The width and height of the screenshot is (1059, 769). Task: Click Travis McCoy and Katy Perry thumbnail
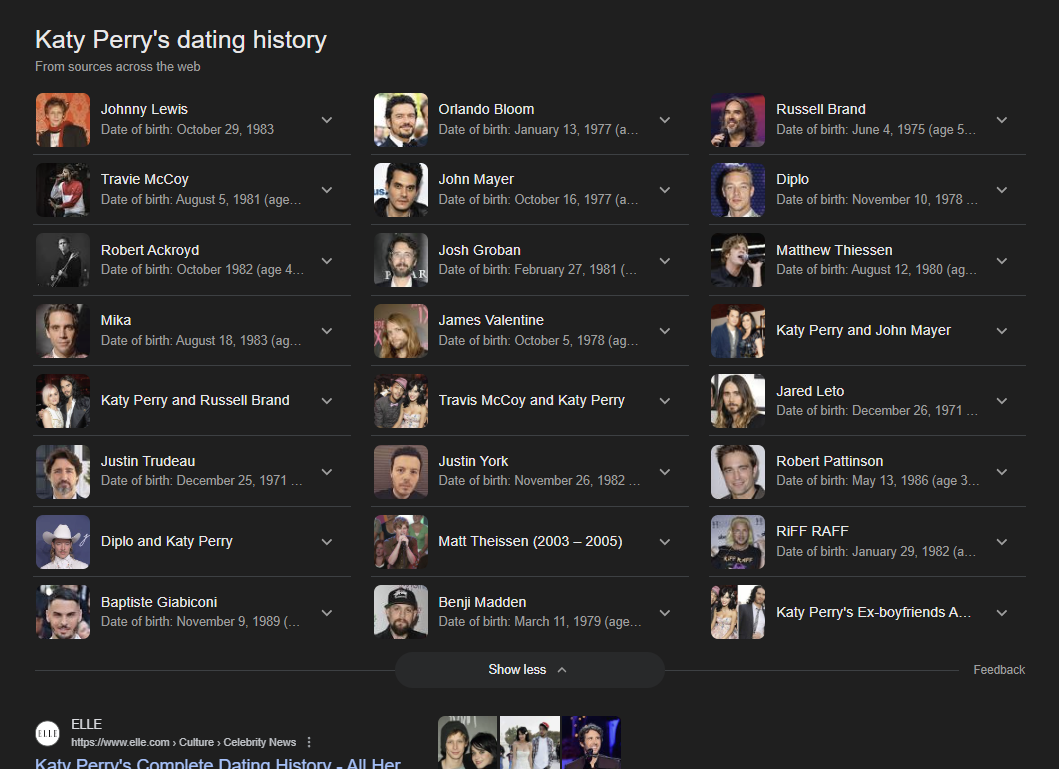pos(401,401)
